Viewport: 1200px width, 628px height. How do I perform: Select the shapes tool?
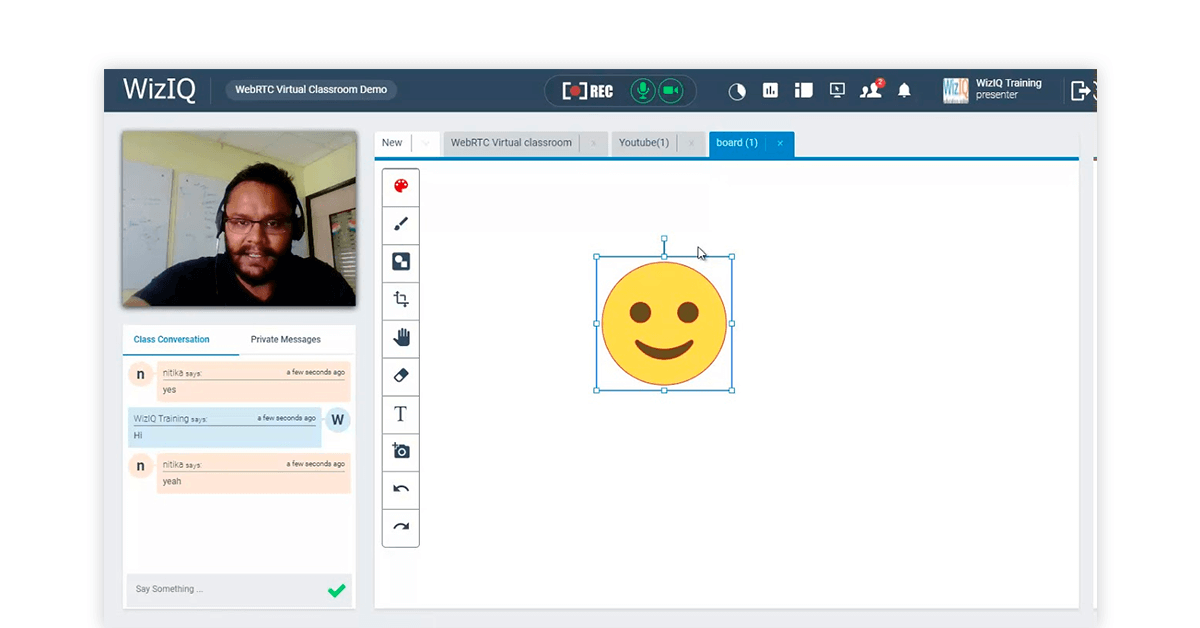point(401,262)
